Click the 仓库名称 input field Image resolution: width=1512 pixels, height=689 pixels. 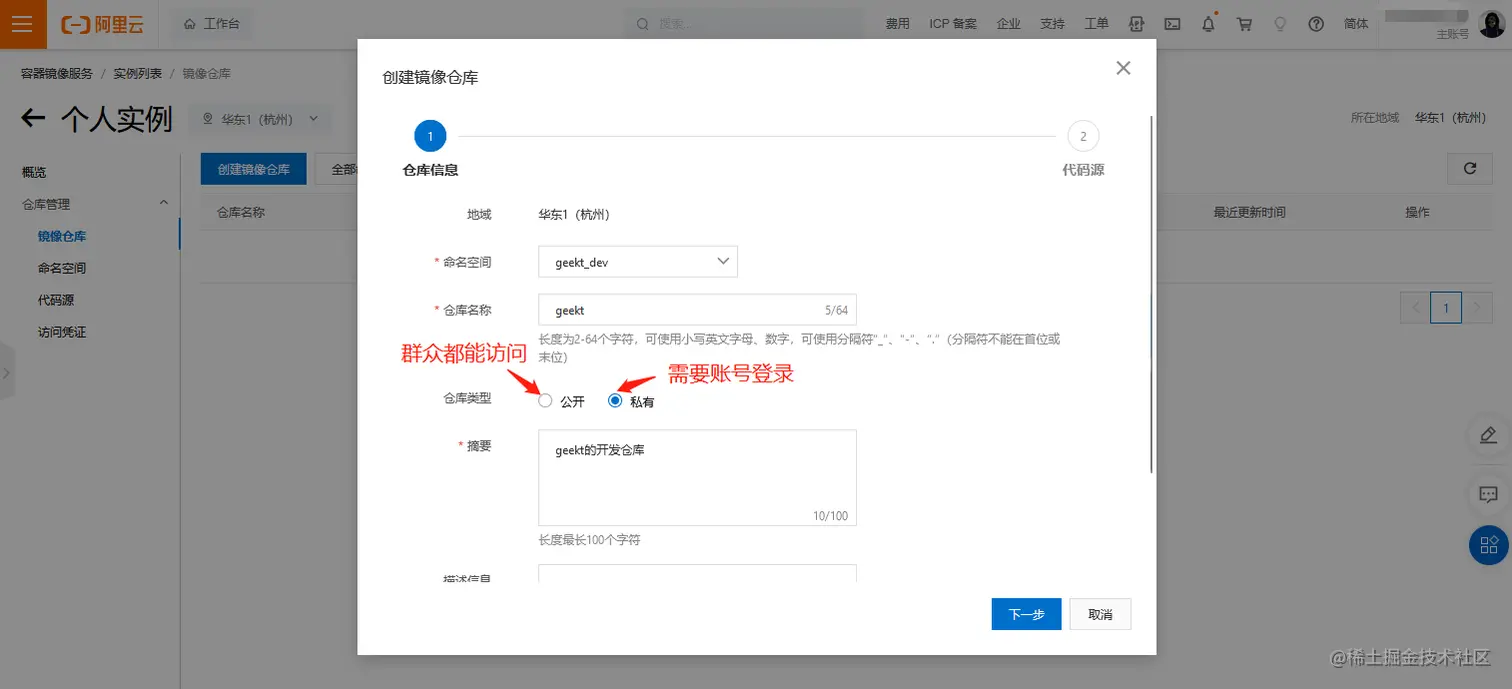(x=697, y=310)
